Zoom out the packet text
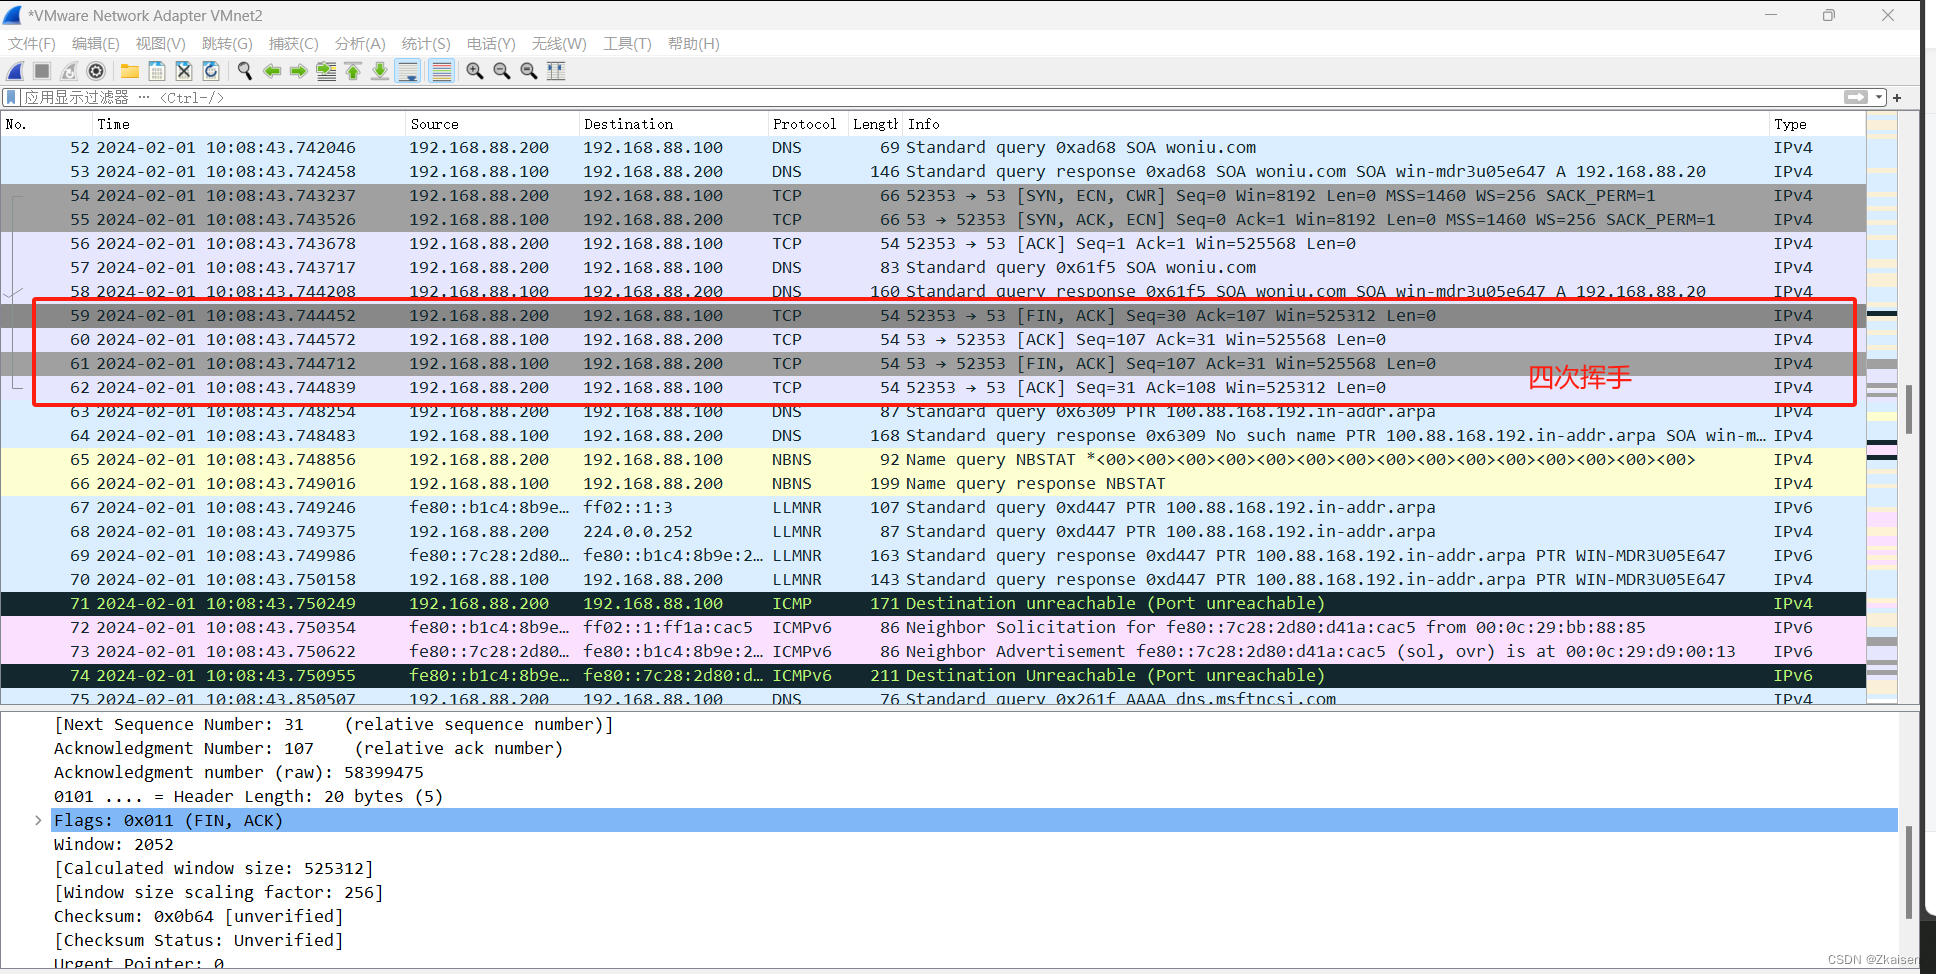1936x974 pixels. tap(502, 71)
